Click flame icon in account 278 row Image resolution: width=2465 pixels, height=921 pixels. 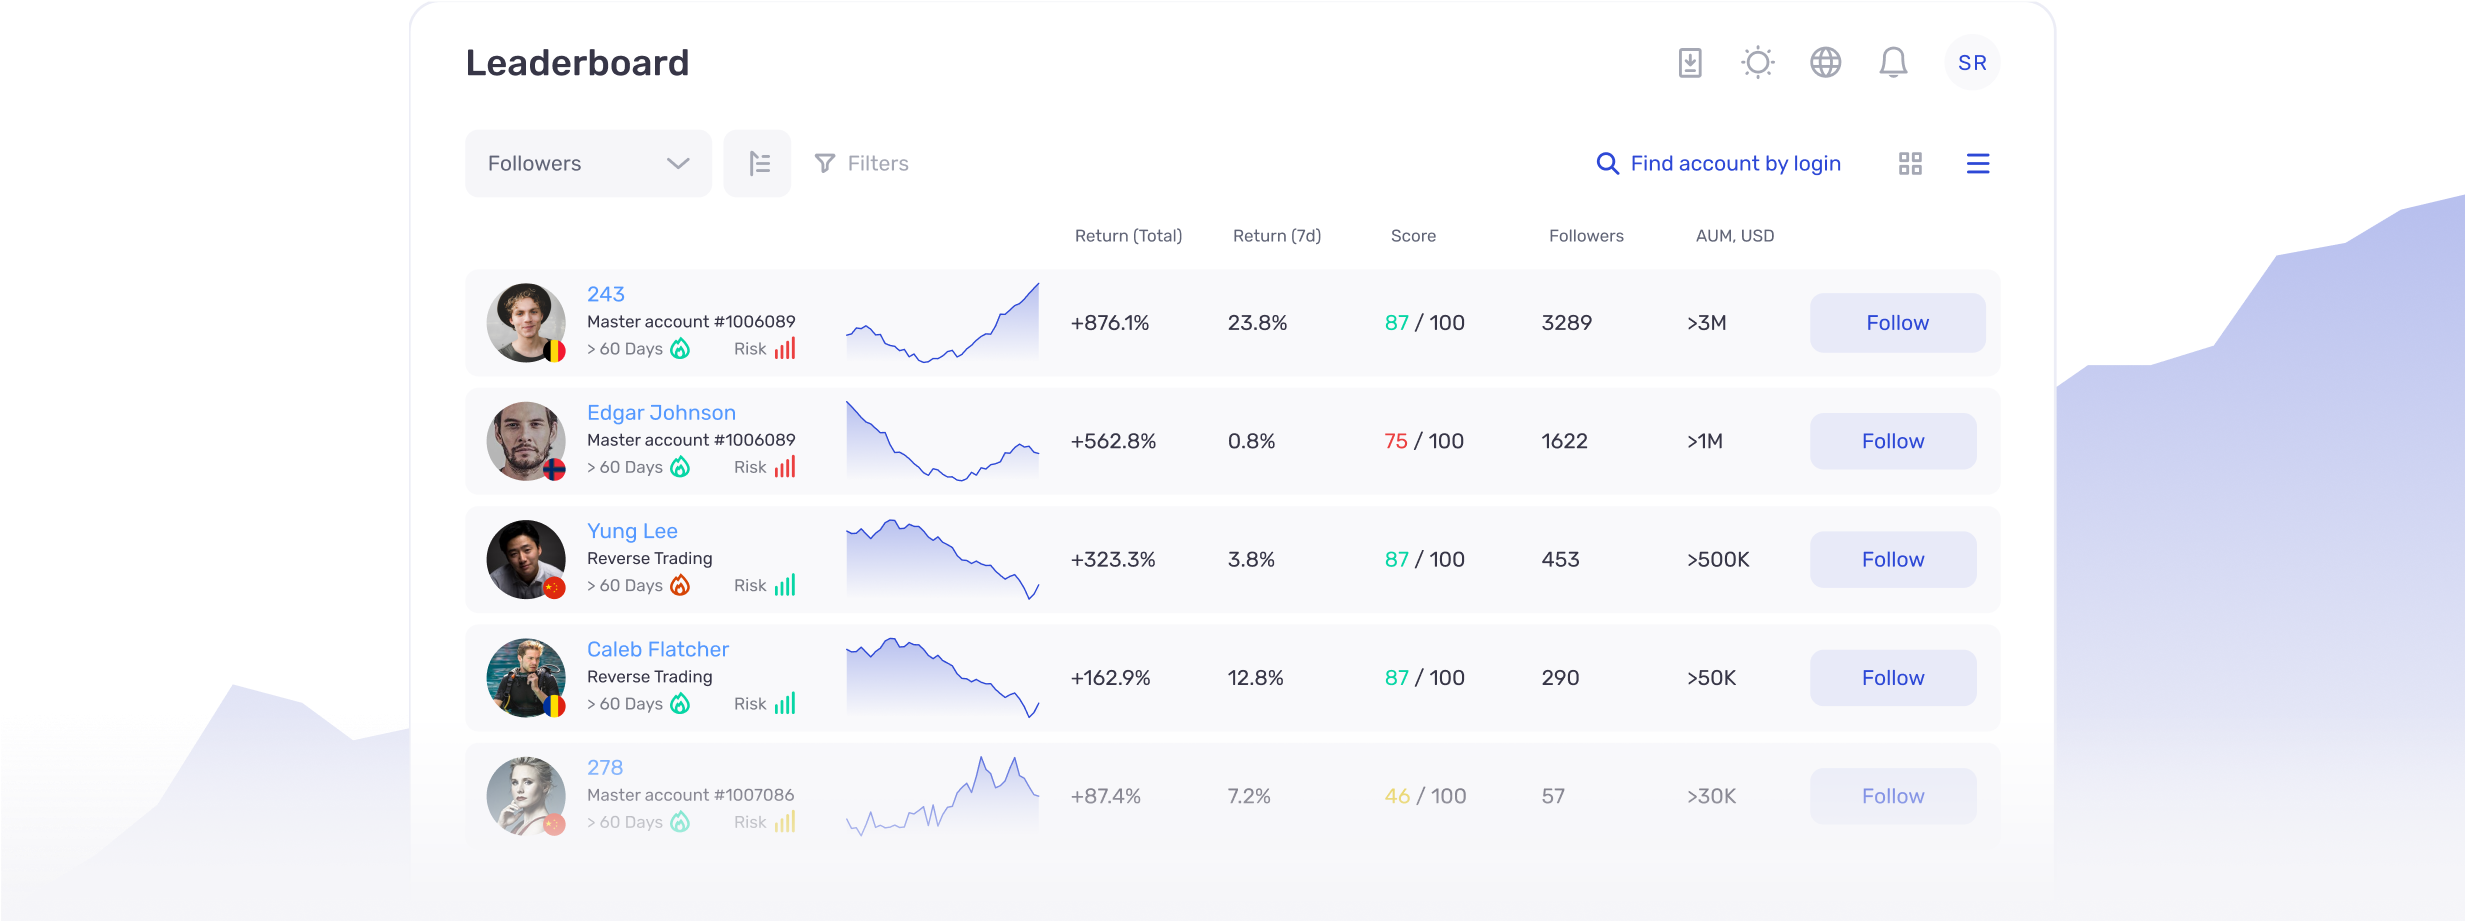[x=680, y=821]
